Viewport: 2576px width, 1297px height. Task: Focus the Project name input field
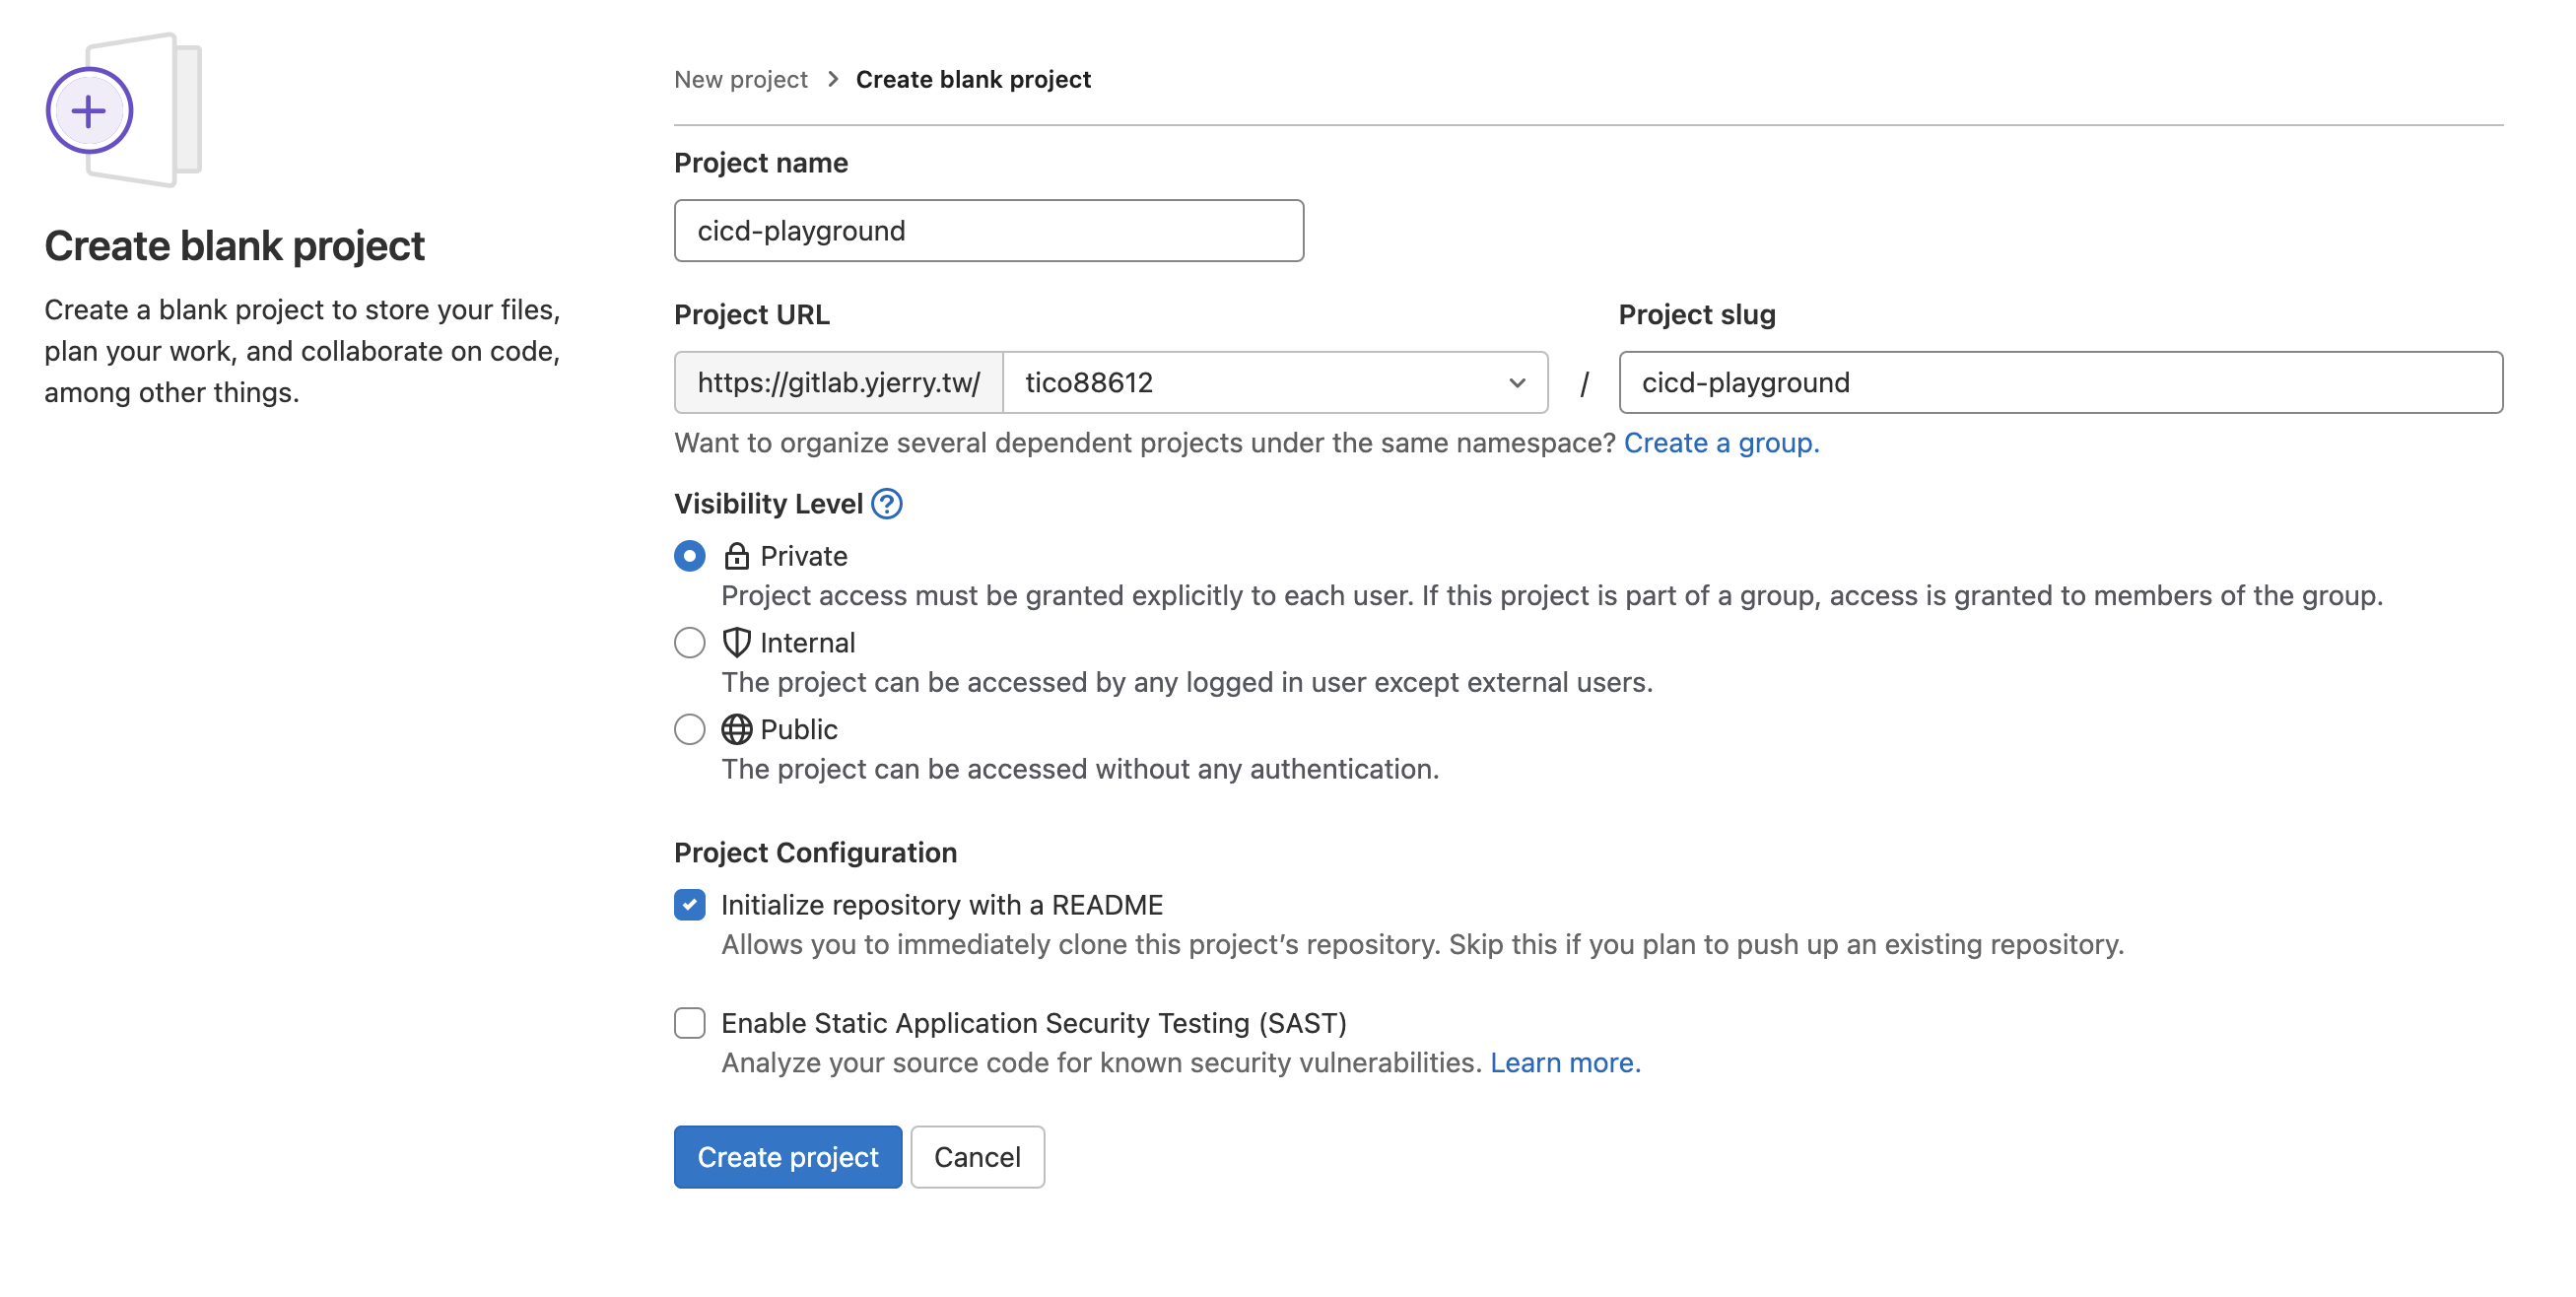[x=988, y=231]
